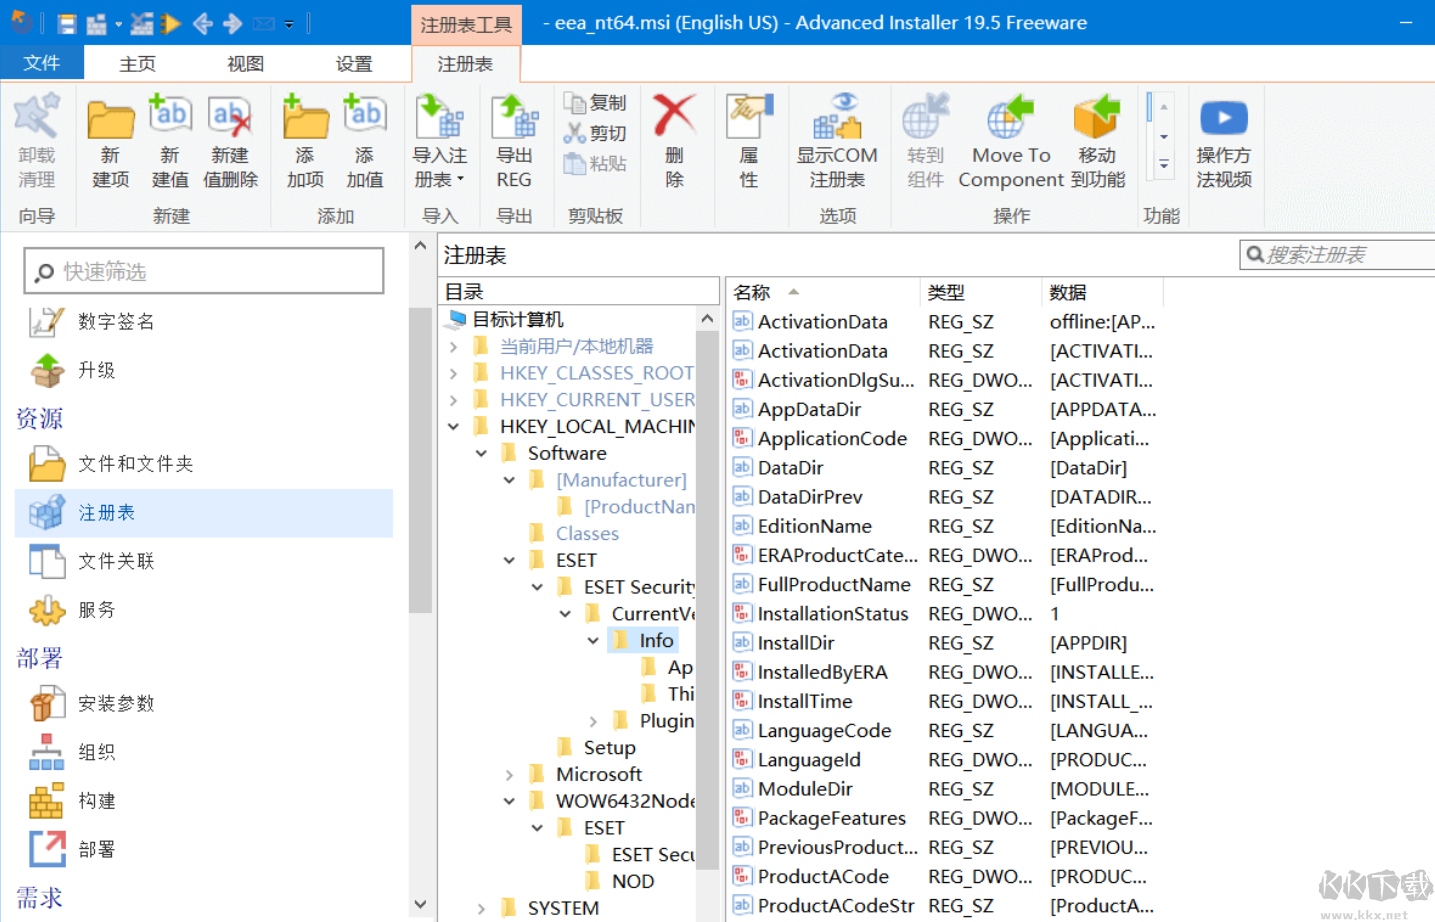Collapse the HKEY_LOCAL_MACHINE tree node

(x=453, y=426)
